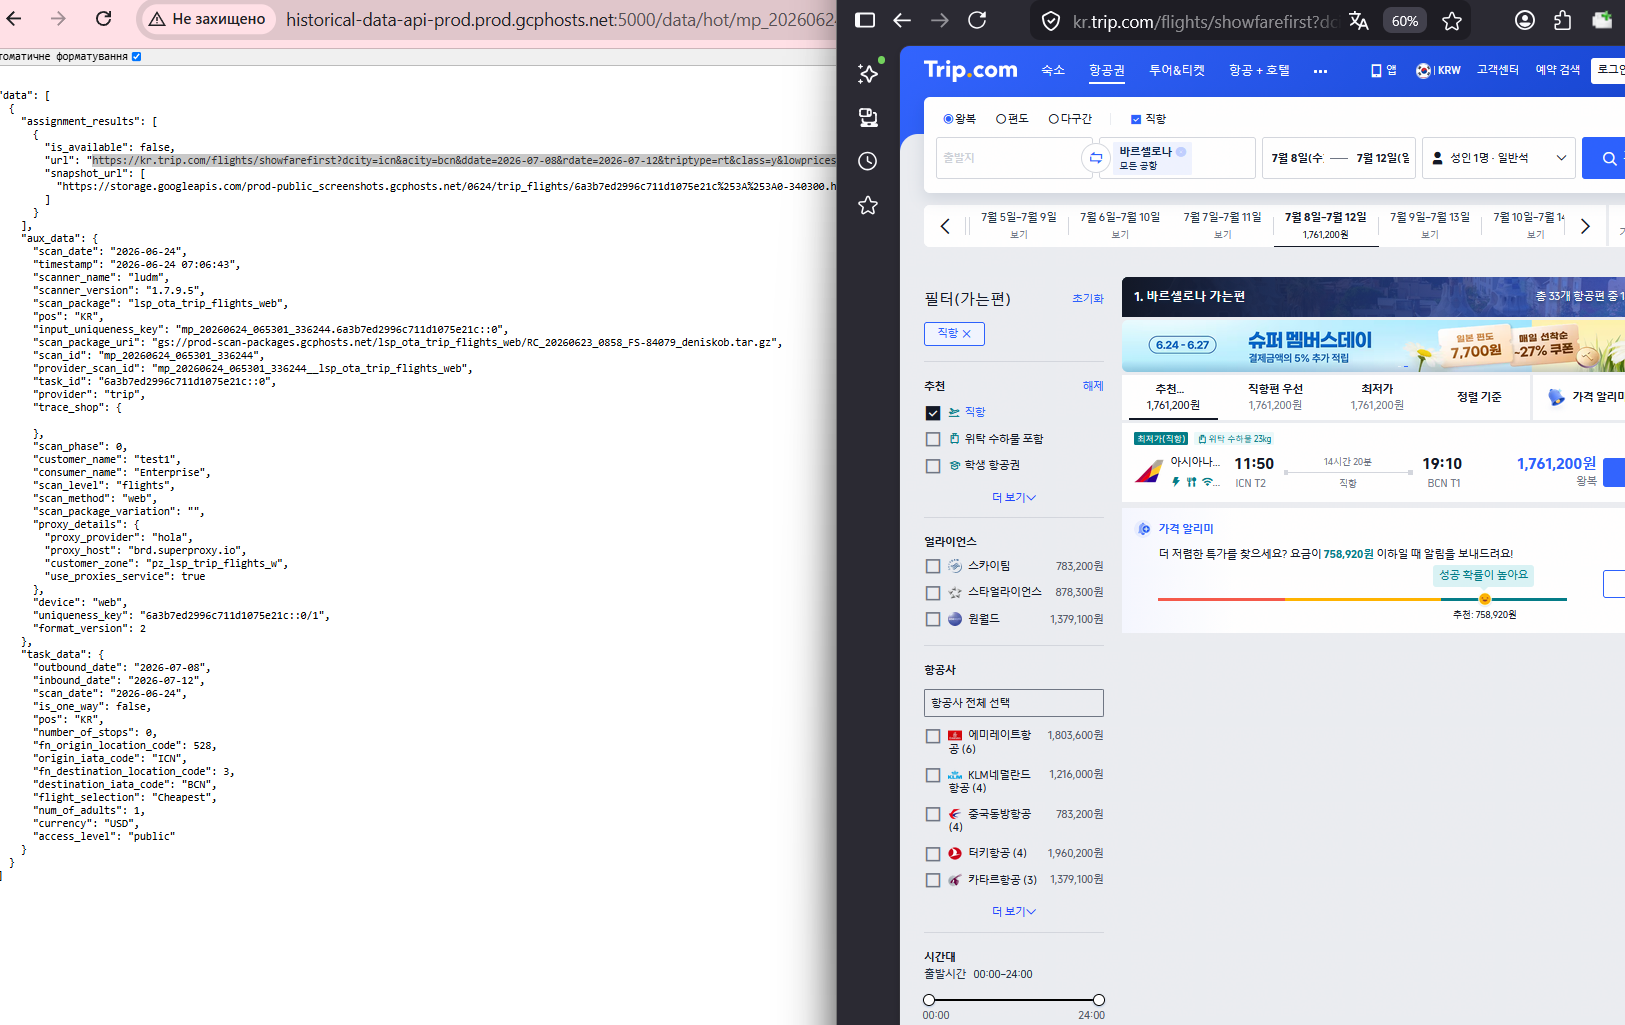
Task: Open the 숙소 tab in Trip.com header
Action: pyautogui.click(x=1053, y=70)
